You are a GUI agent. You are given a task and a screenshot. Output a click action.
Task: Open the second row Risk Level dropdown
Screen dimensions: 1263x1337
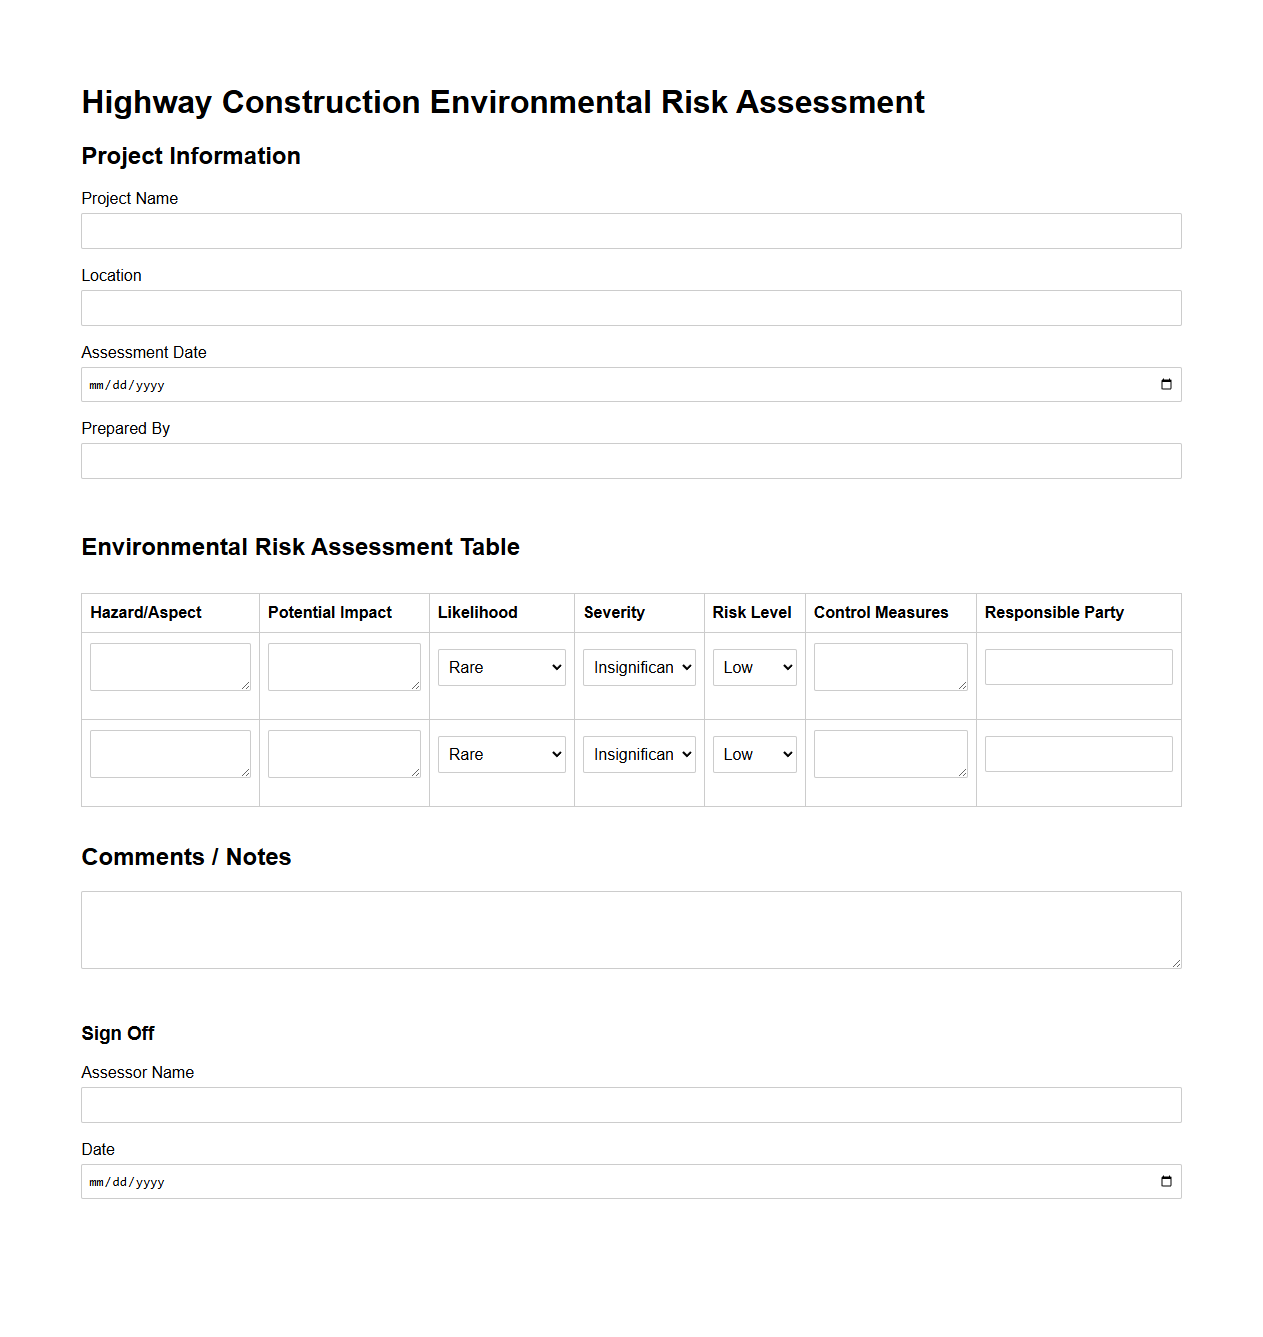[754, 754]
